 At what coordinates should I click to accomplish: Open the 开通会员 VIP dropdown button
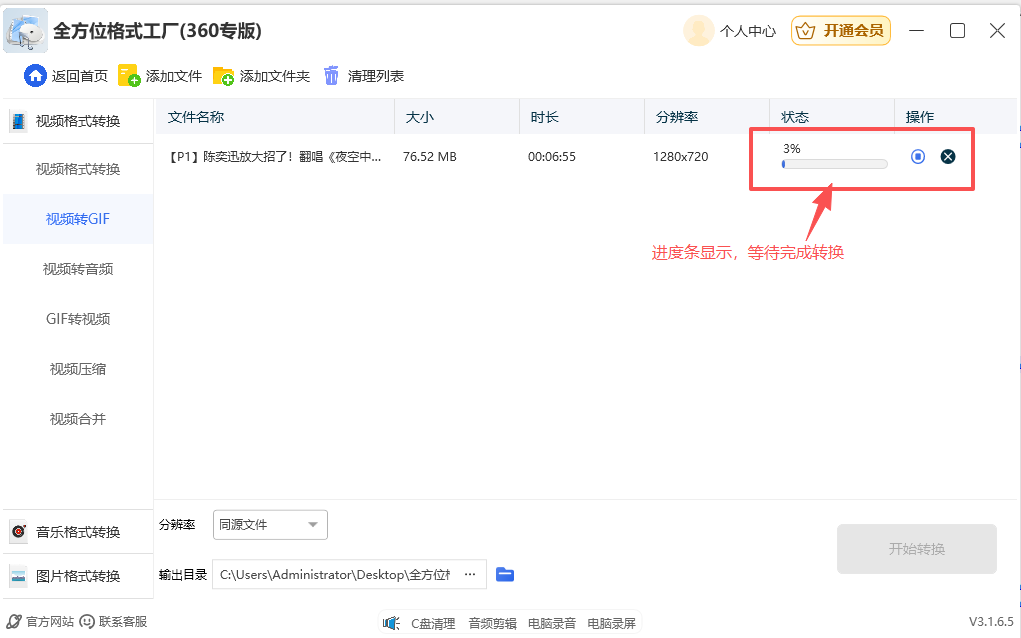[840, 31]
